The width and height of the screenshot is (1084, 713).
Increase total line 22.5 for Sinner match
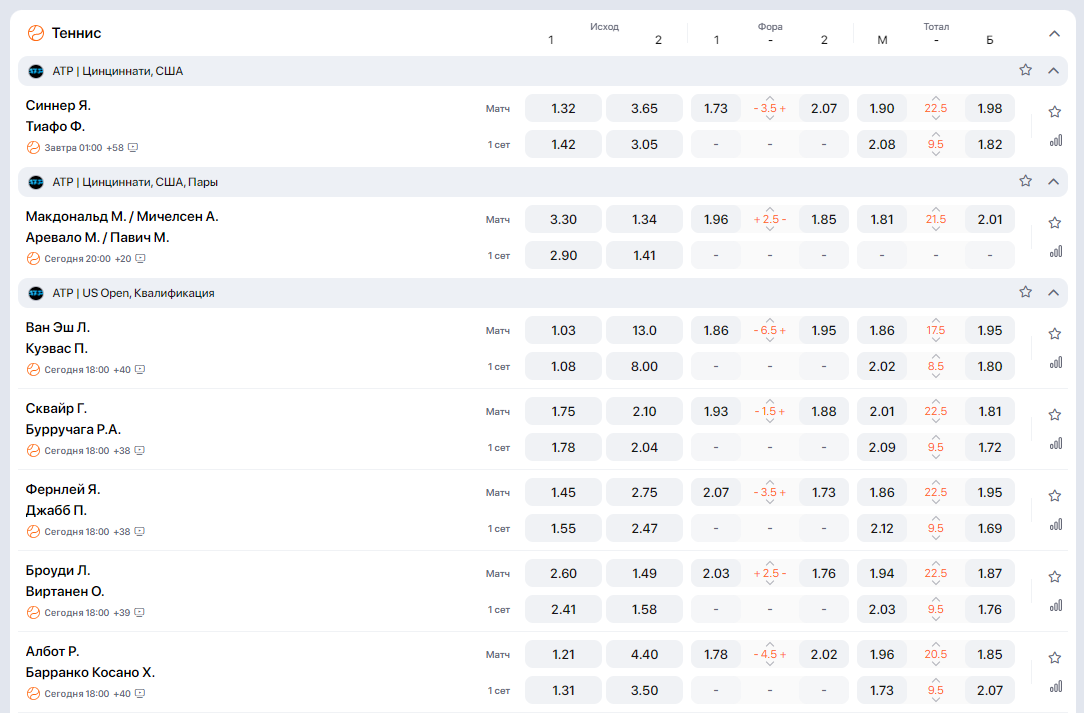click(x=936, y=96)
